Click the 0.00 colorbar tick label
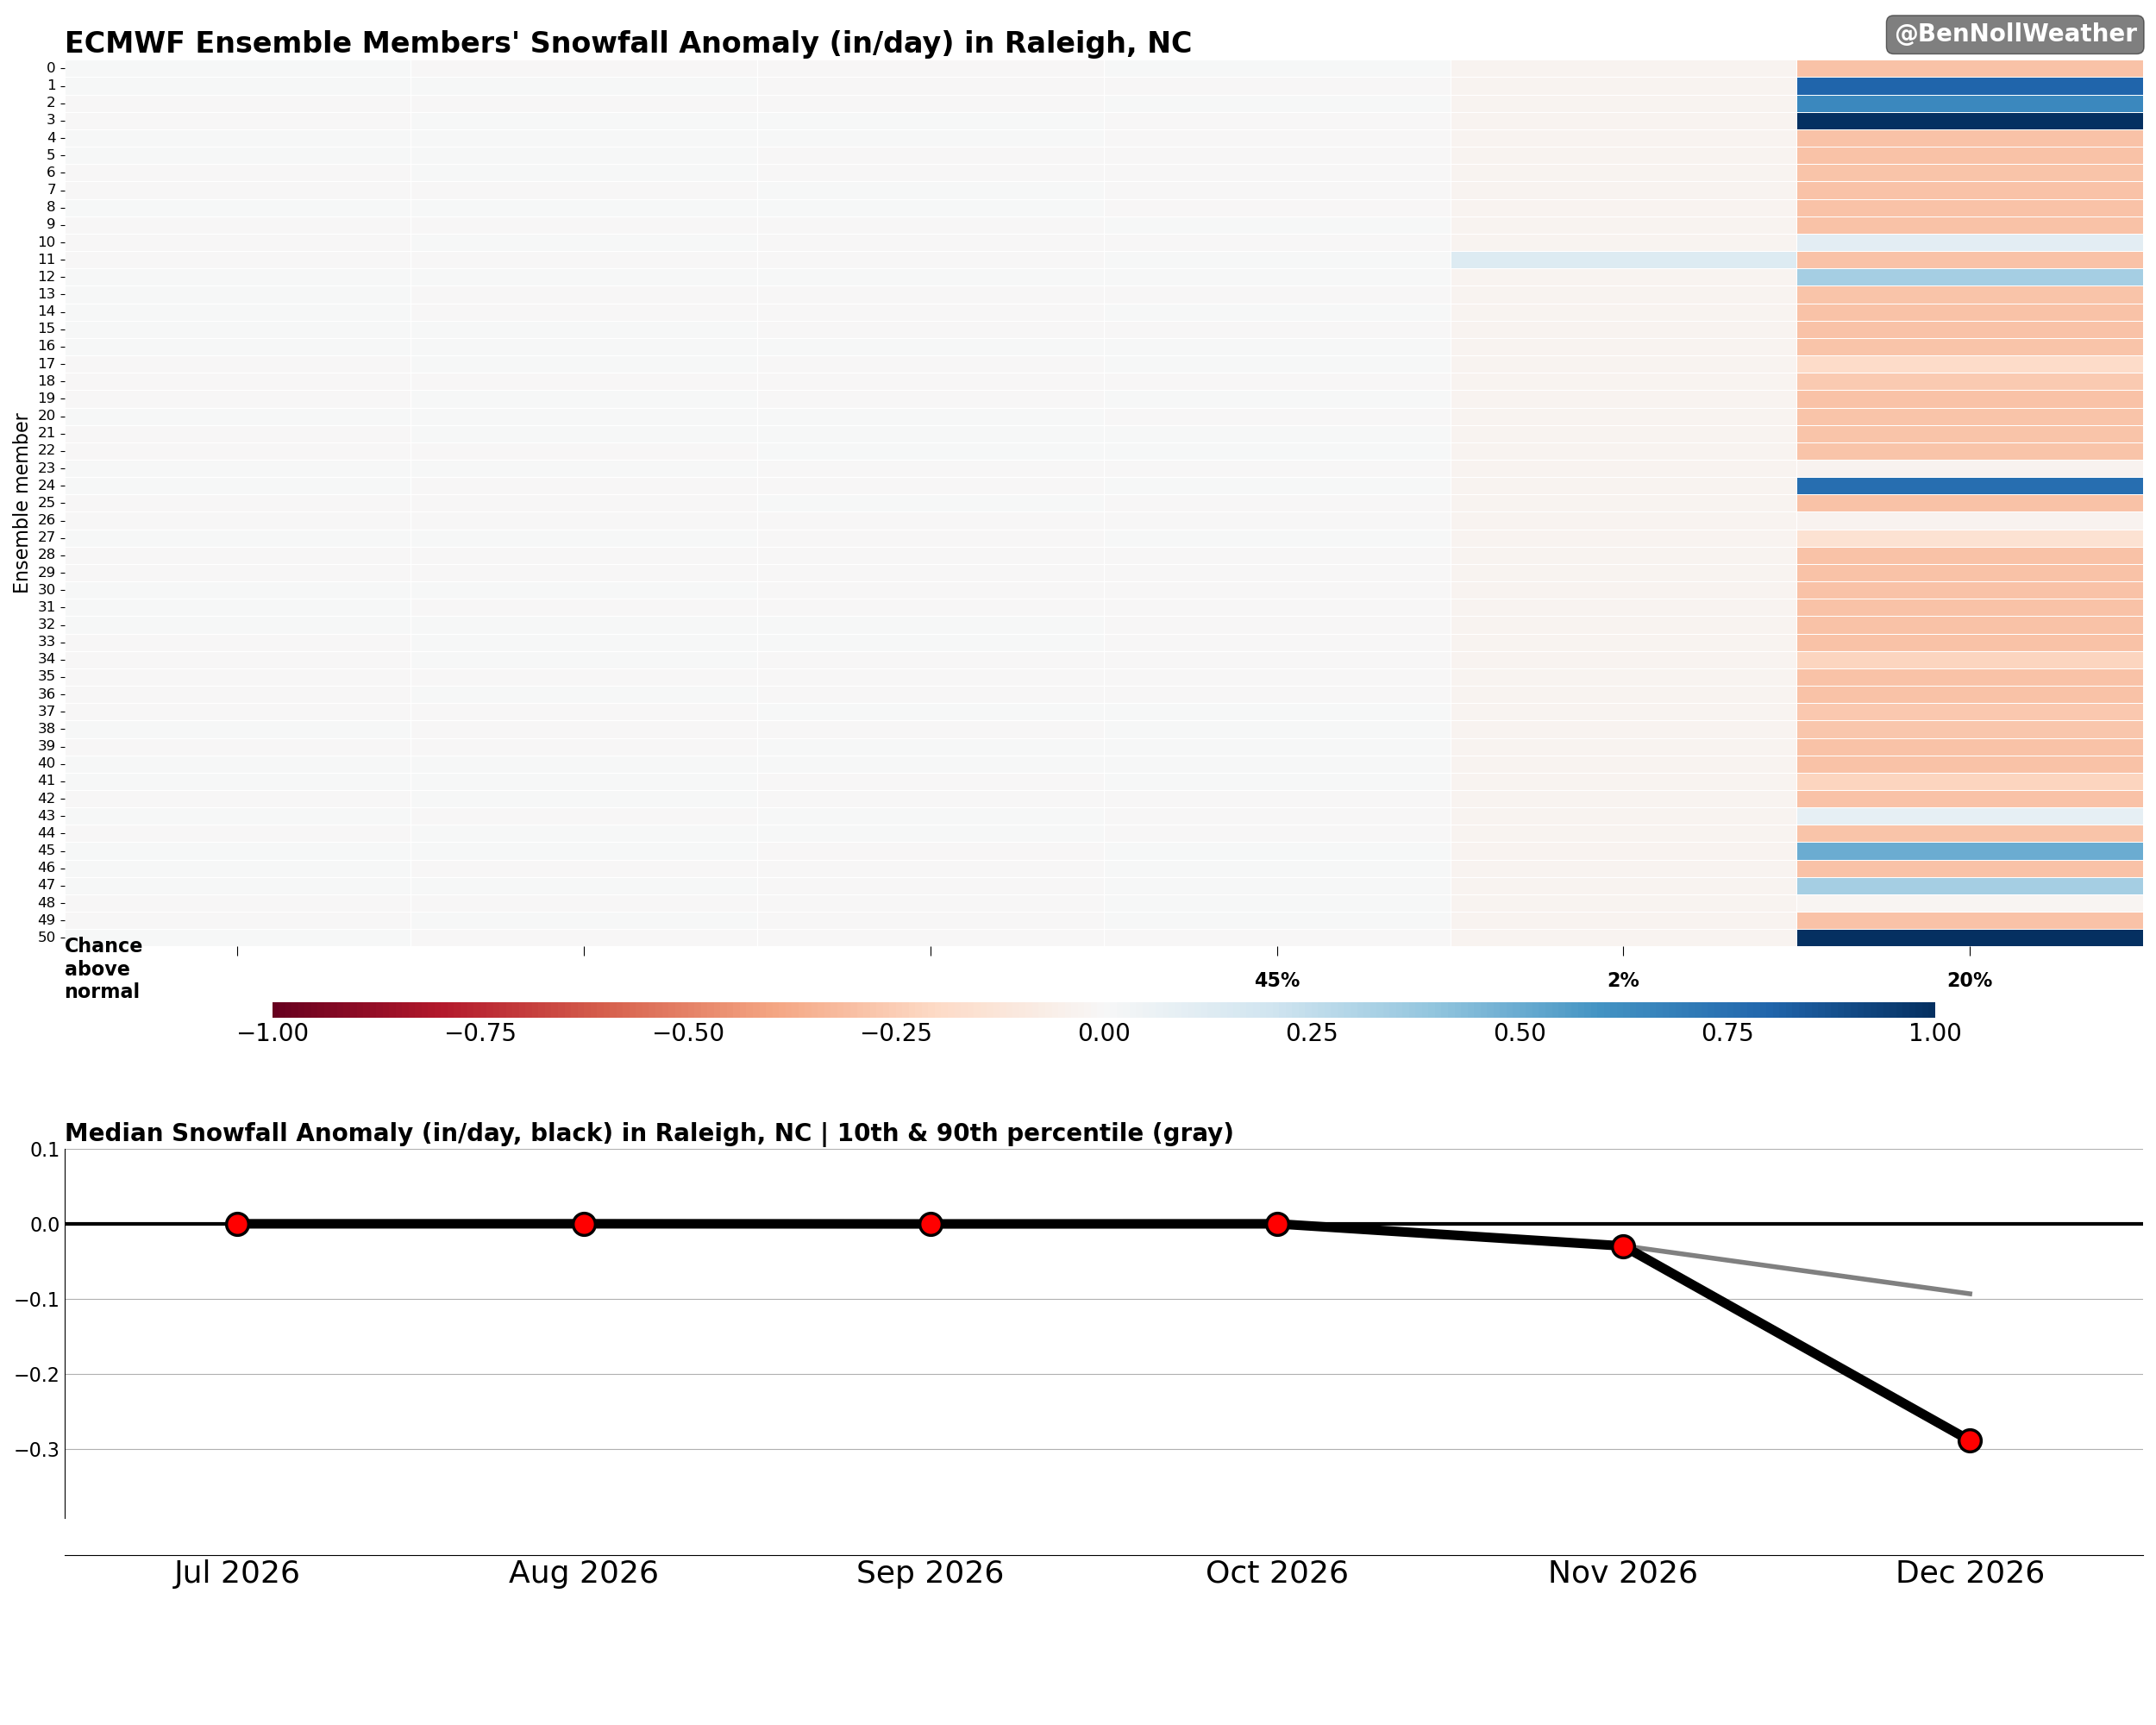Viewport: 2156px width, 1725px height. coord(1104,1034)
